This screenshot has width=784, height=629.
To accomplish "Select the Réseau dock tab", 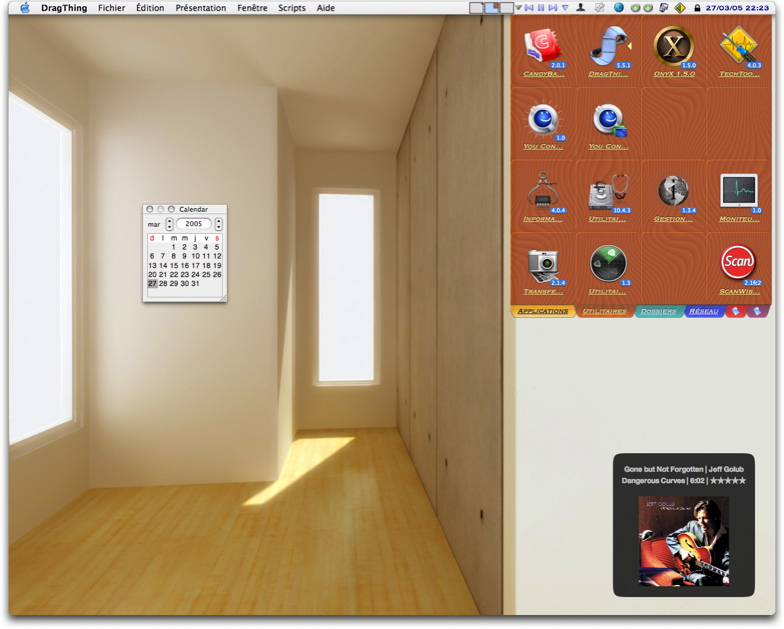I will tap(704, 312).
